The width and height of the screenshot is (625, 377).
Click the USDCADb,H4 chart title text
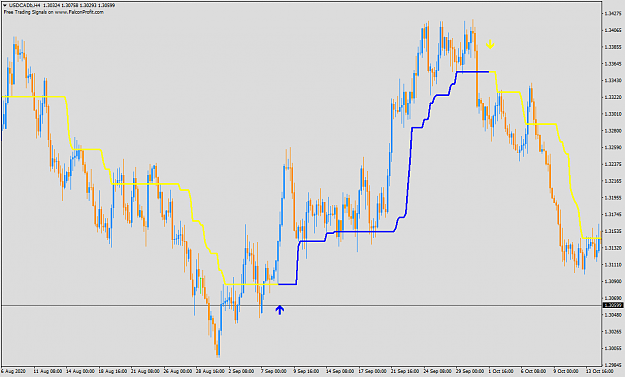coord(24,6)
